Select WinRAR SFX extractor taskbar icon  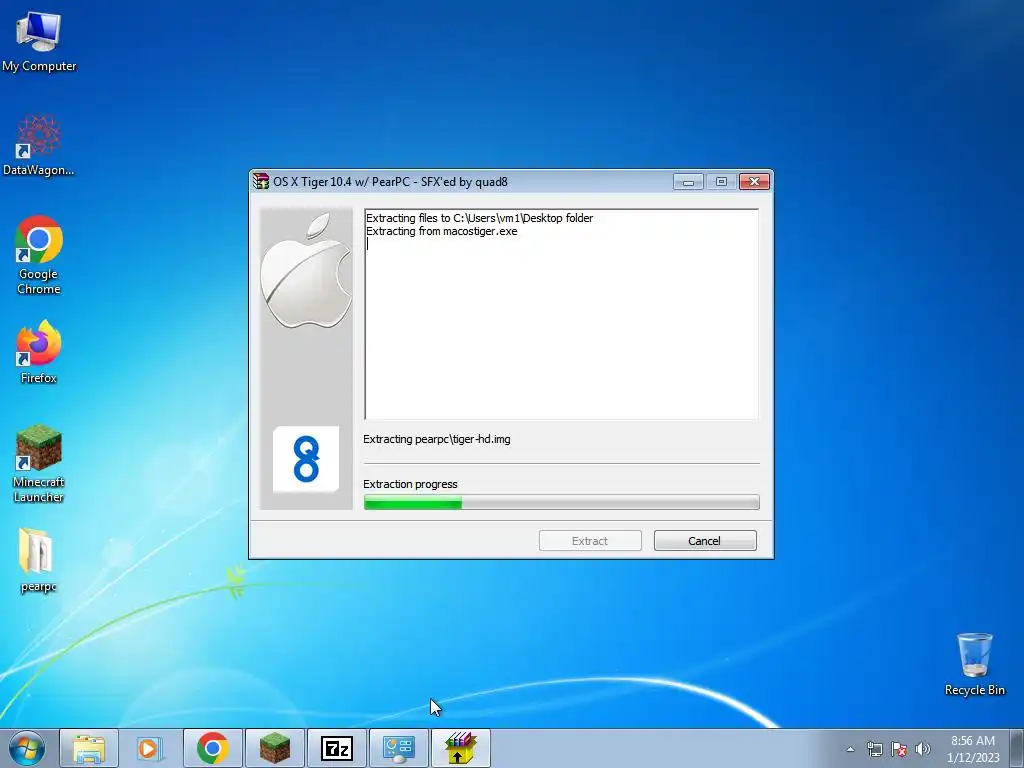click(460, 748)
